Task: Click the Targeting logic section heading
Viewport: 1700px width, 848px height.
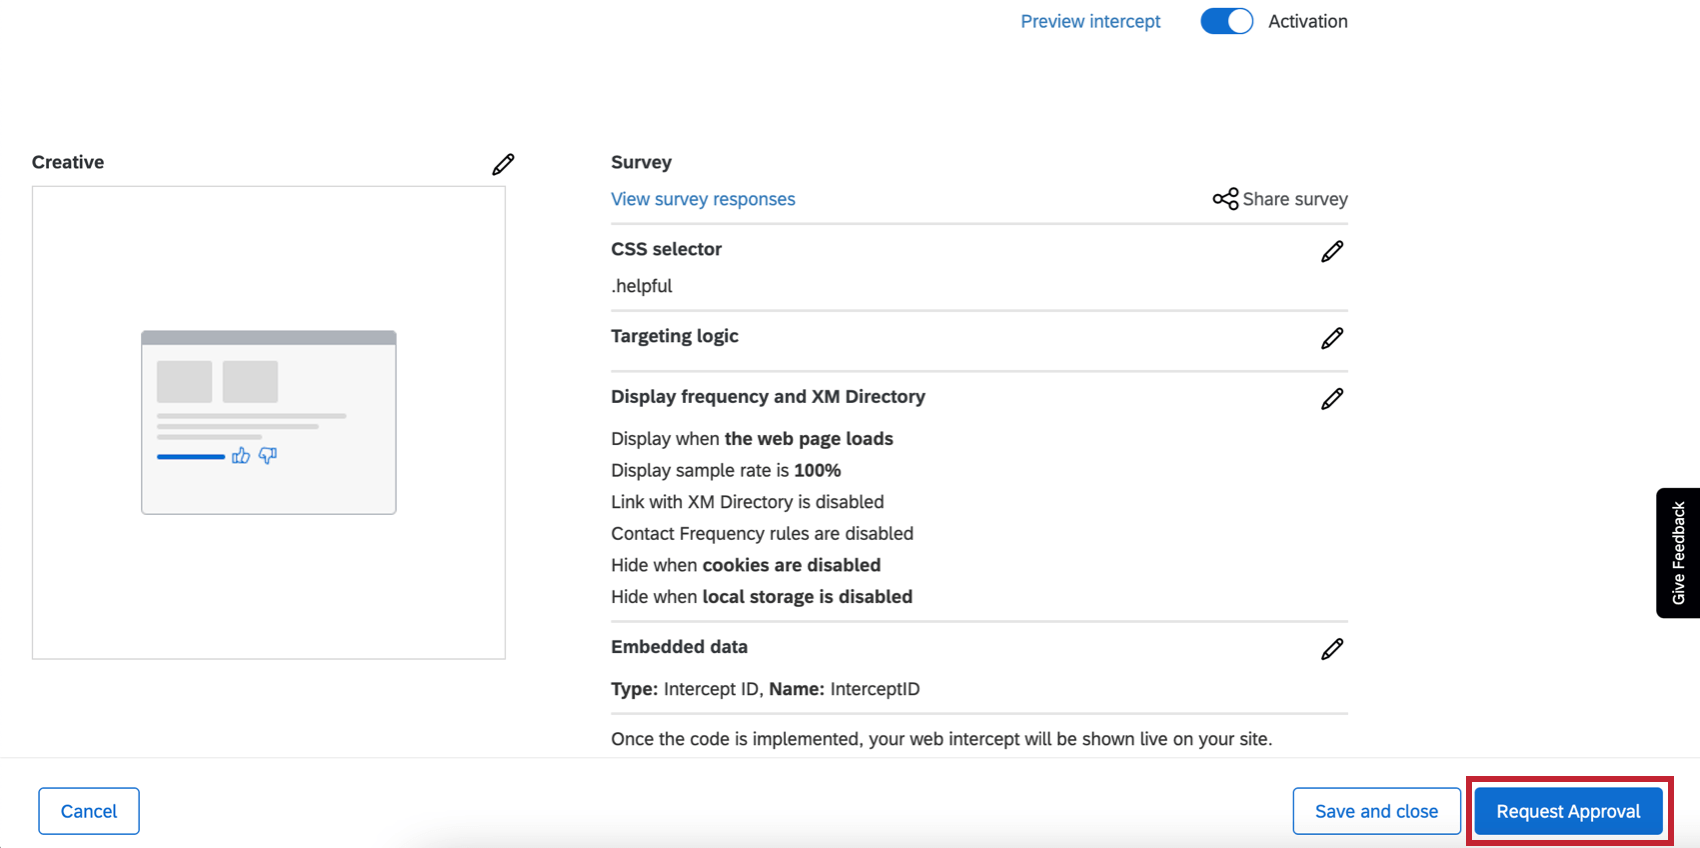Action: coord(675,336)
